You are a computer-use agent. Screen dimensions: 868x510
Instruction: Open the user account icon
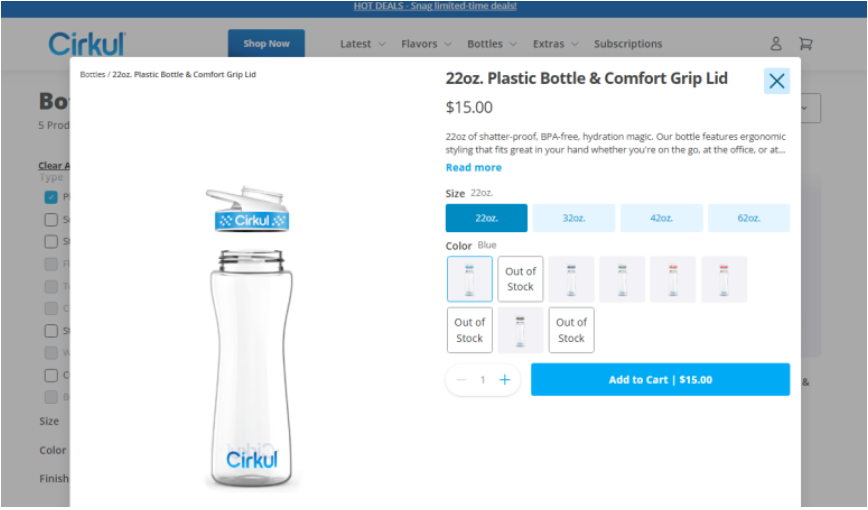point(776,44)
